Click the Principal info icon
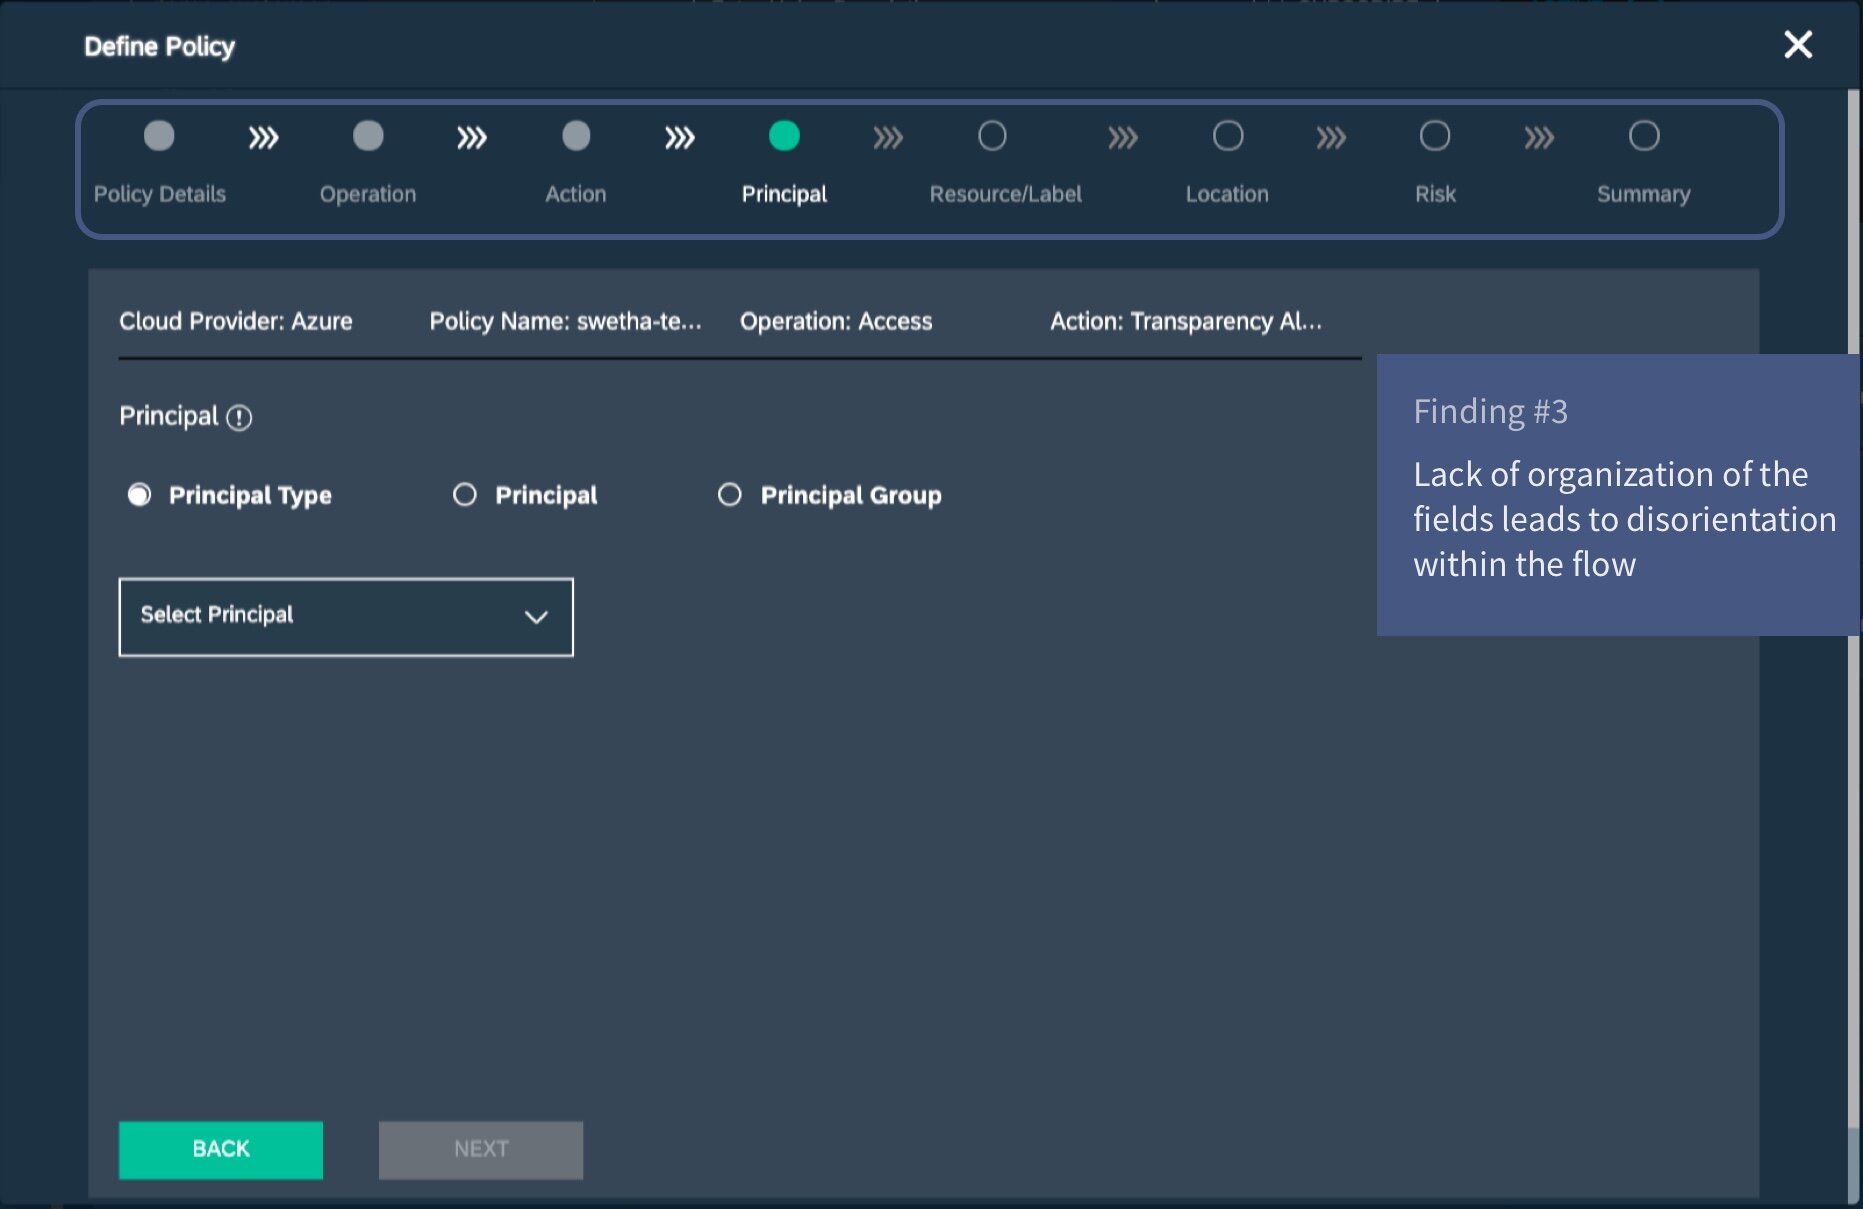 239,417
